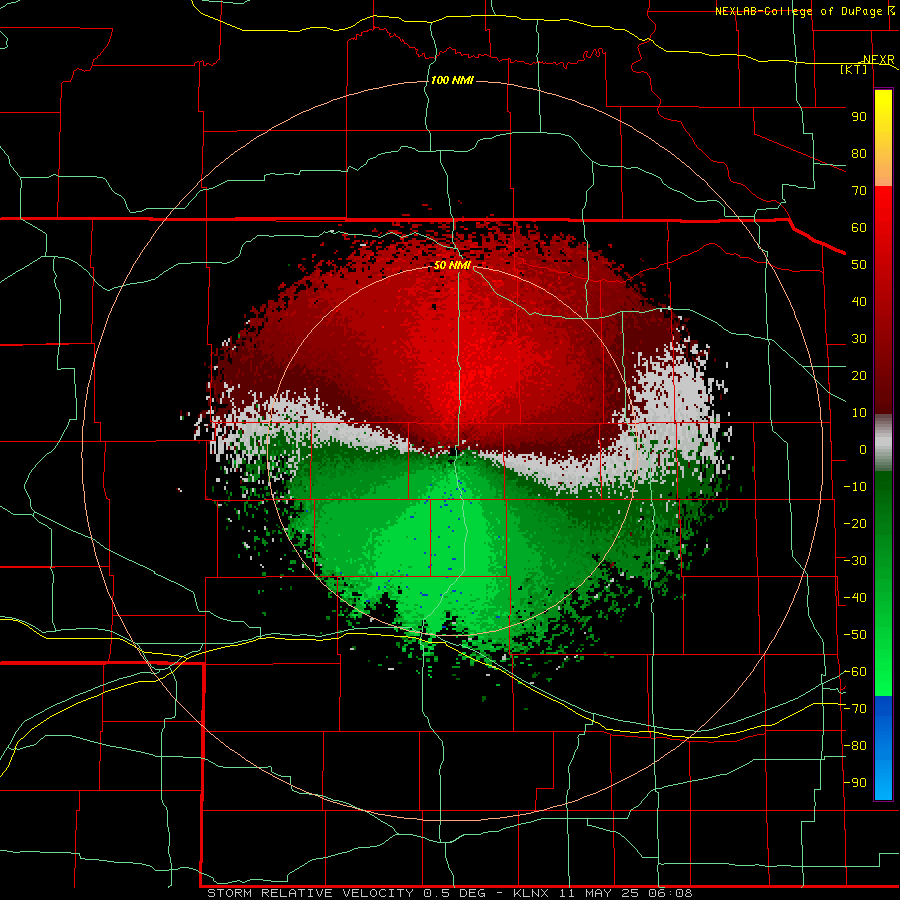Click the KLNX station identifier
The width and height of the screenshot is (900, 900).
click(531, 893)
